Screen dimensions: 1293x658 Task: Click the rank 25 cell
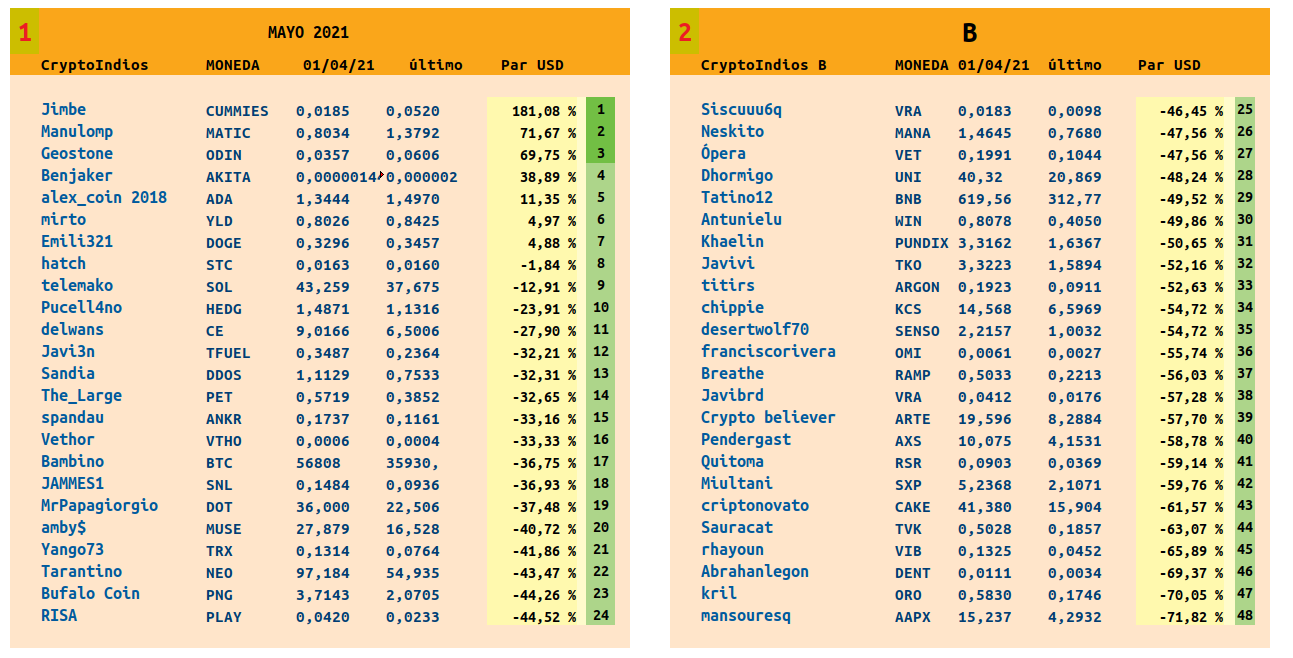click(1245, 110)
